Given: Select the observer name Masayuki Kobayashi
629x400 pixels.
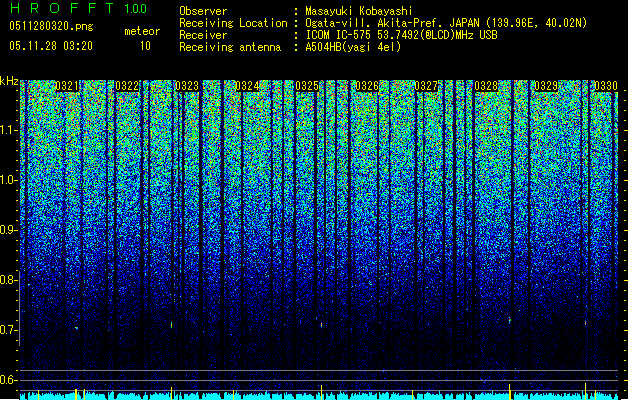Looking at the screenshot, I should click(x=359, y=11).
